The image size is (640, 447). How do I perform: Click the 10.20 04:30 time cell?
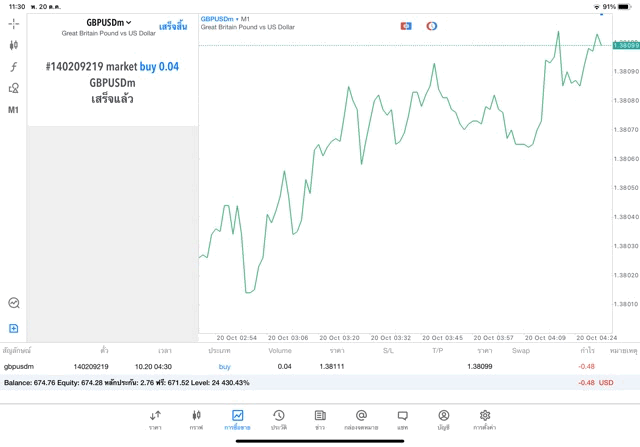(153, 367)
